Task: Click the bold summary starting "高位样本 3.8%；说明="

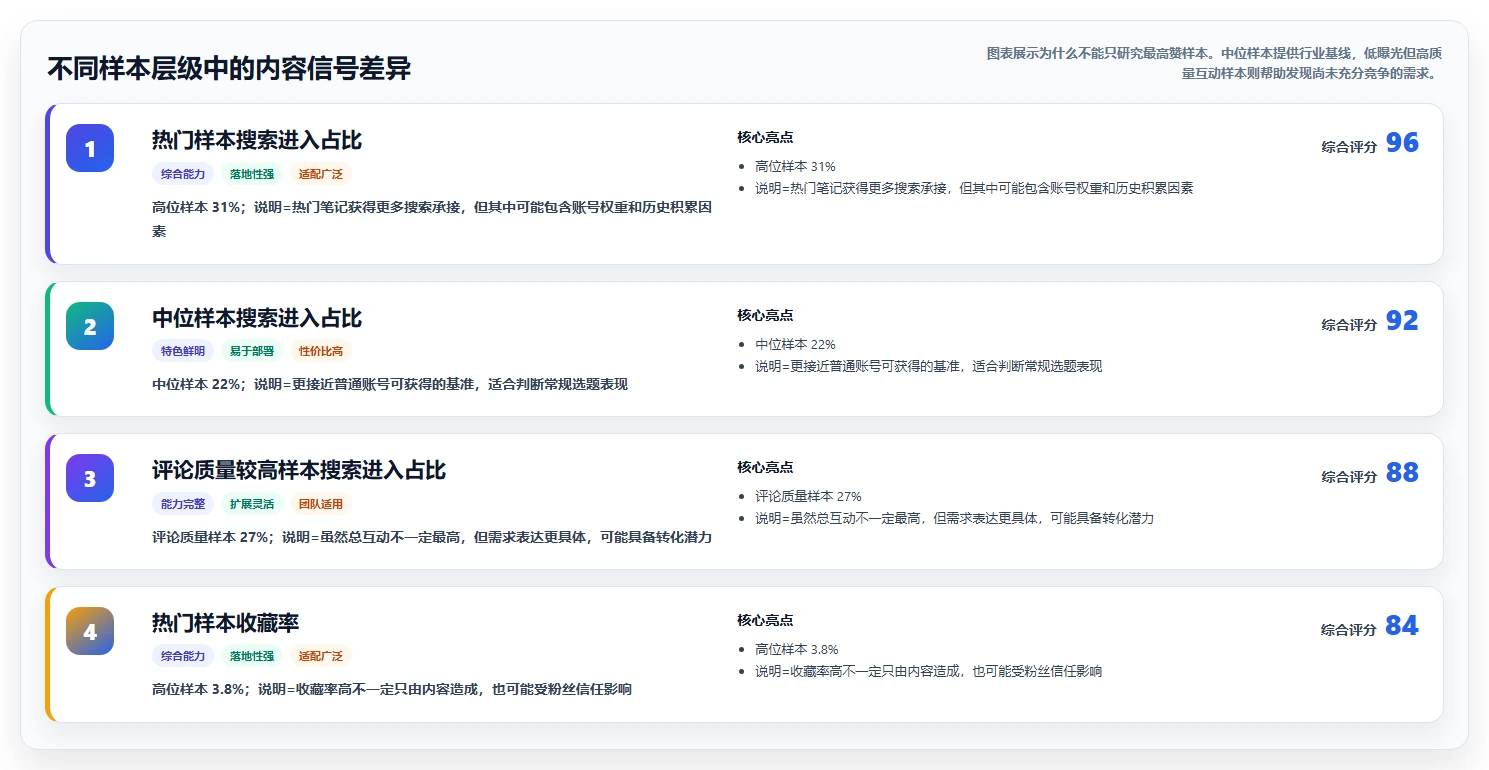Action: pos(392,689)
